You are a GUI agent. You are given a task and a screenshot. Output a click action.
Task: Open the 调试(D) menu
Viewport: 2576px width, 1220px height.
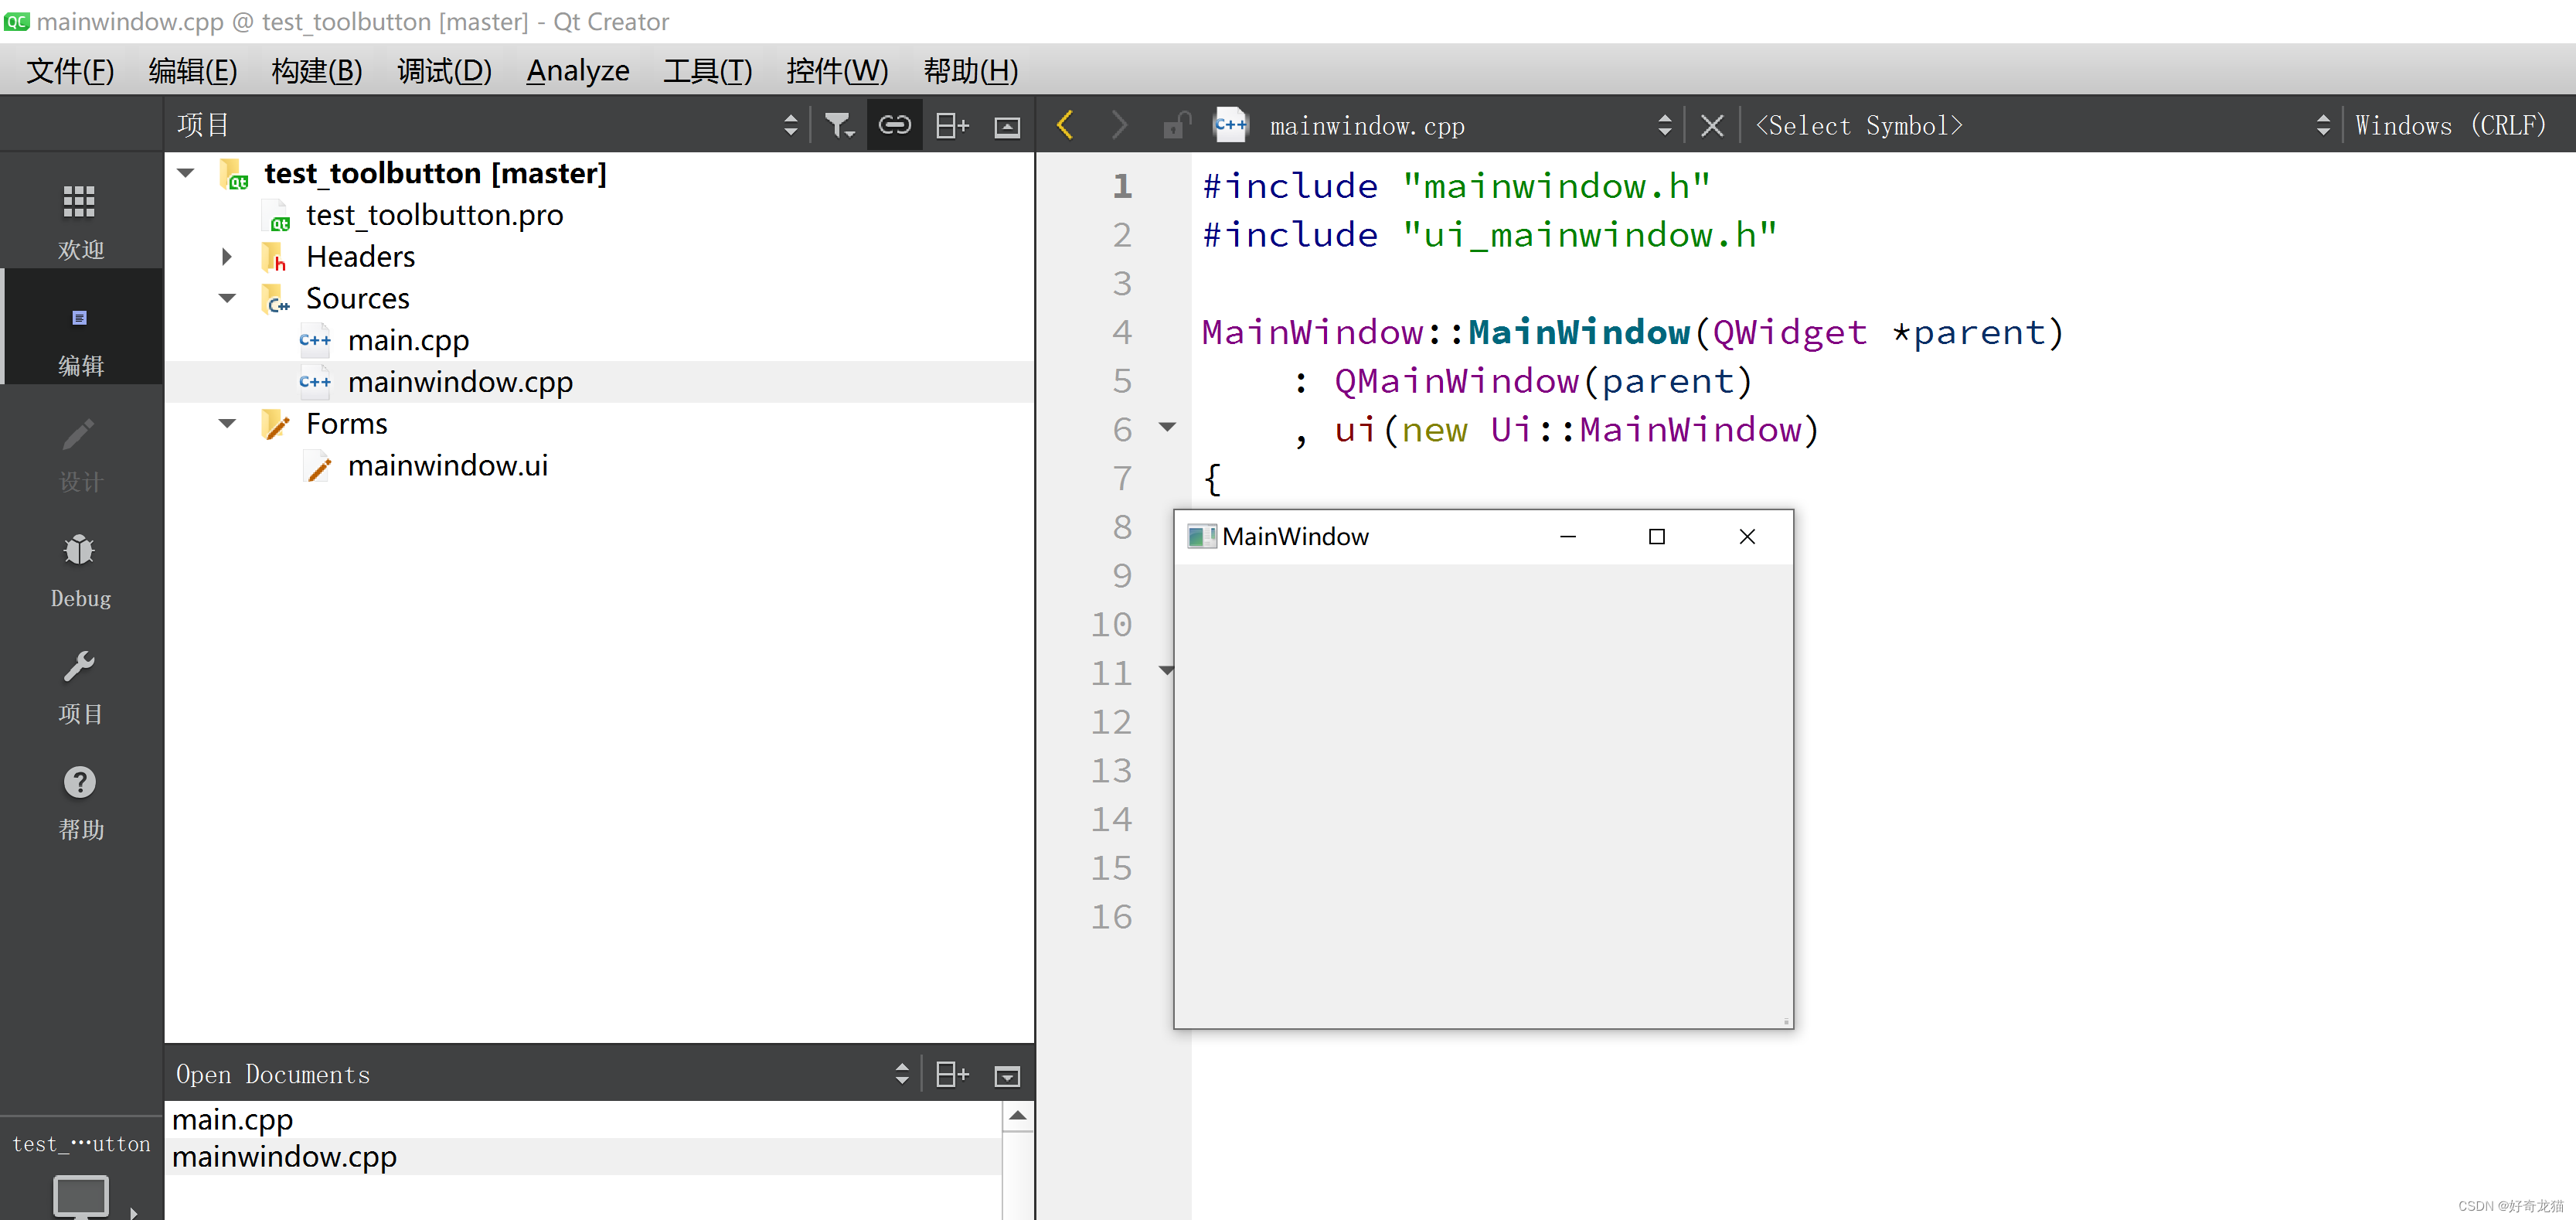click(445, 71)
